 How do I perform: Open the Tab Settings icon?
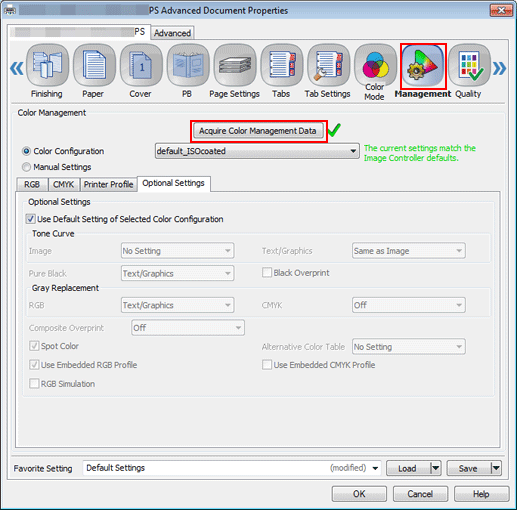[x=328, y=65]
